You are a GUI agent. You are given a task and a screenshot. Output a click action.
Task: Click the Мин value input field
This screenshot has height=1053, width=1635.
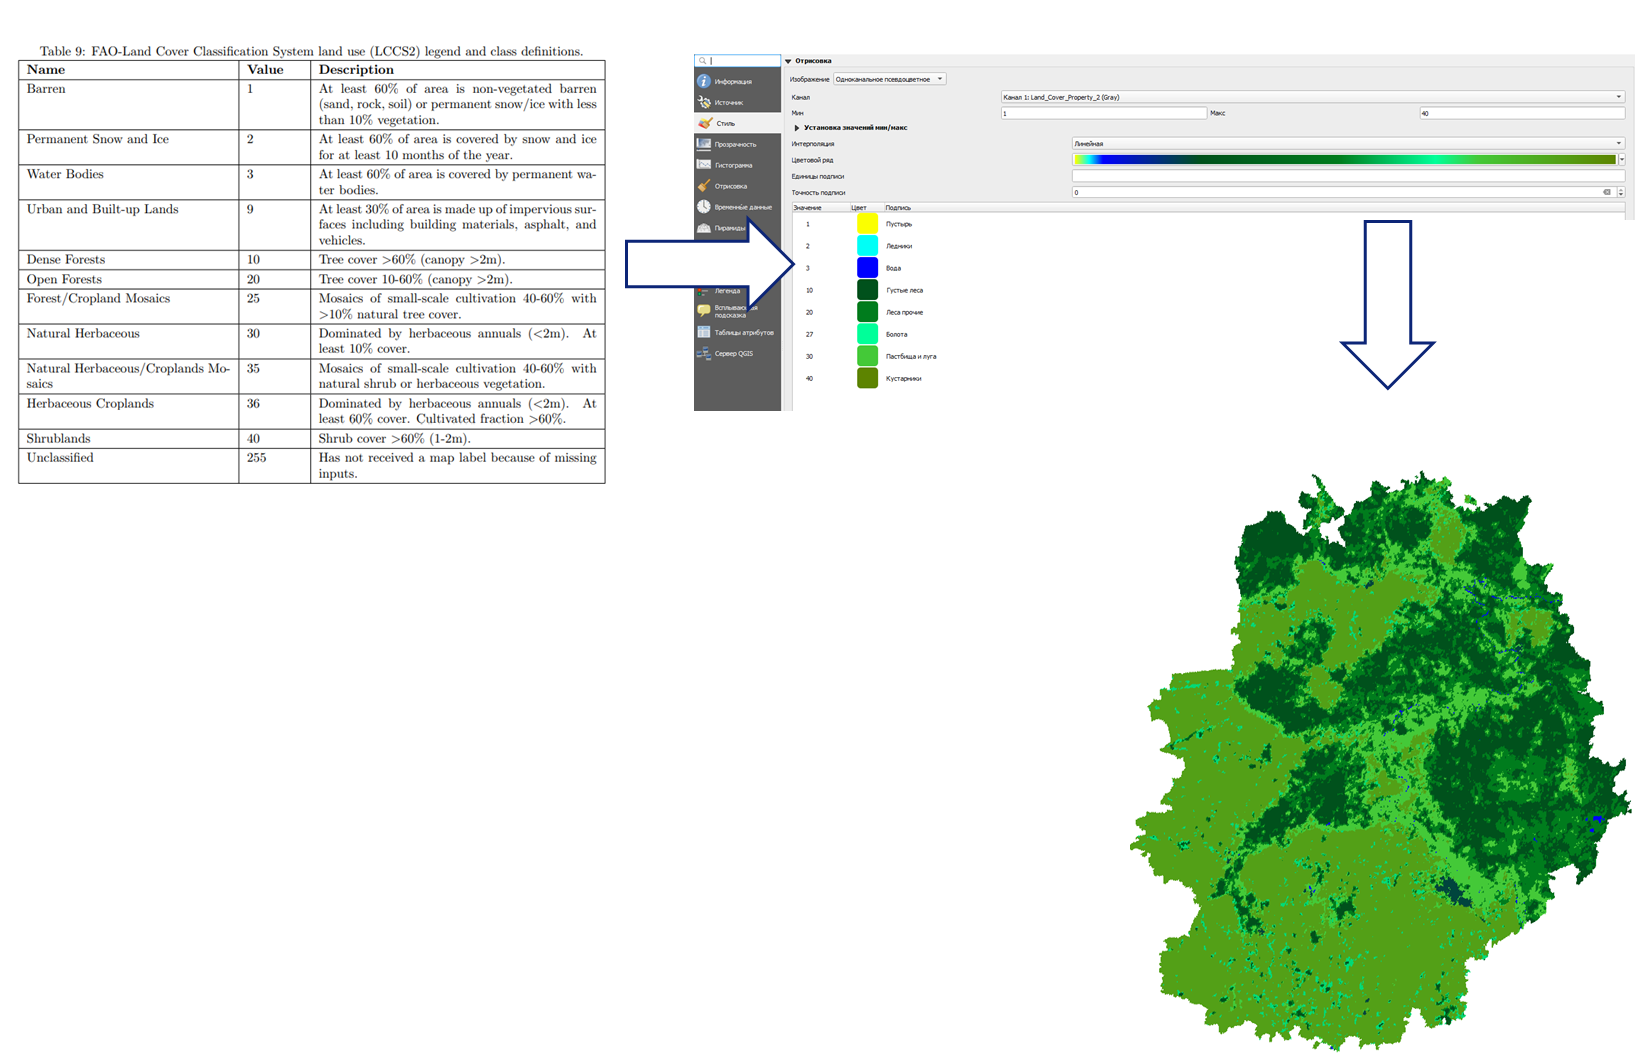[1103, 113]
